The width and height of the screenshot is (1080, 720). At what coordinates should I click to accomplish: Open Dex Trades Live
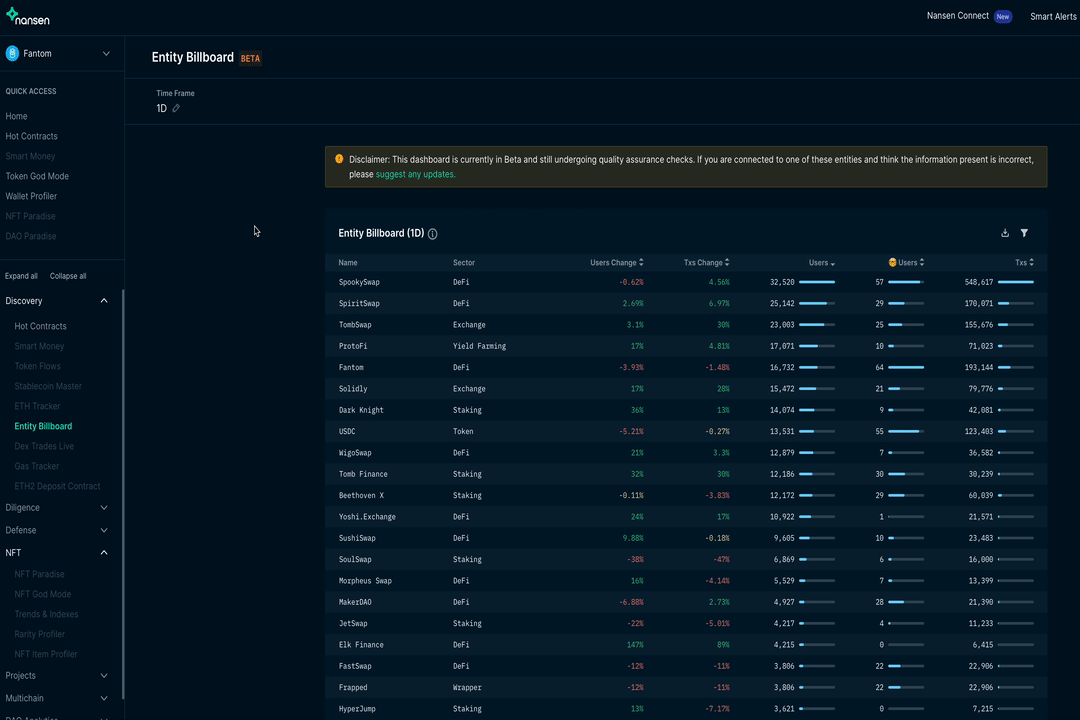tap(44, 446)
